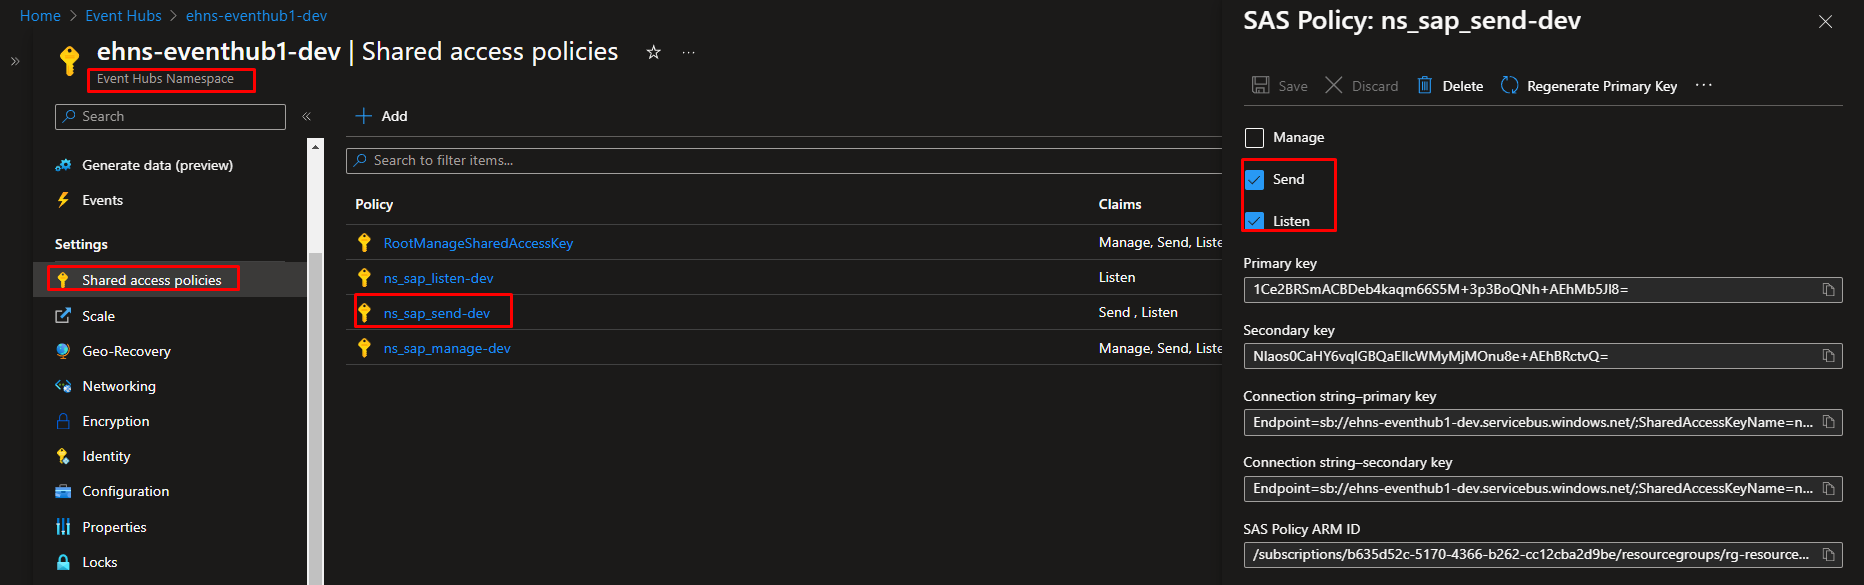Navigate to Home breadcrumb
The height and width of the screenshot is (585, 1864).
(x=40, y=16)
